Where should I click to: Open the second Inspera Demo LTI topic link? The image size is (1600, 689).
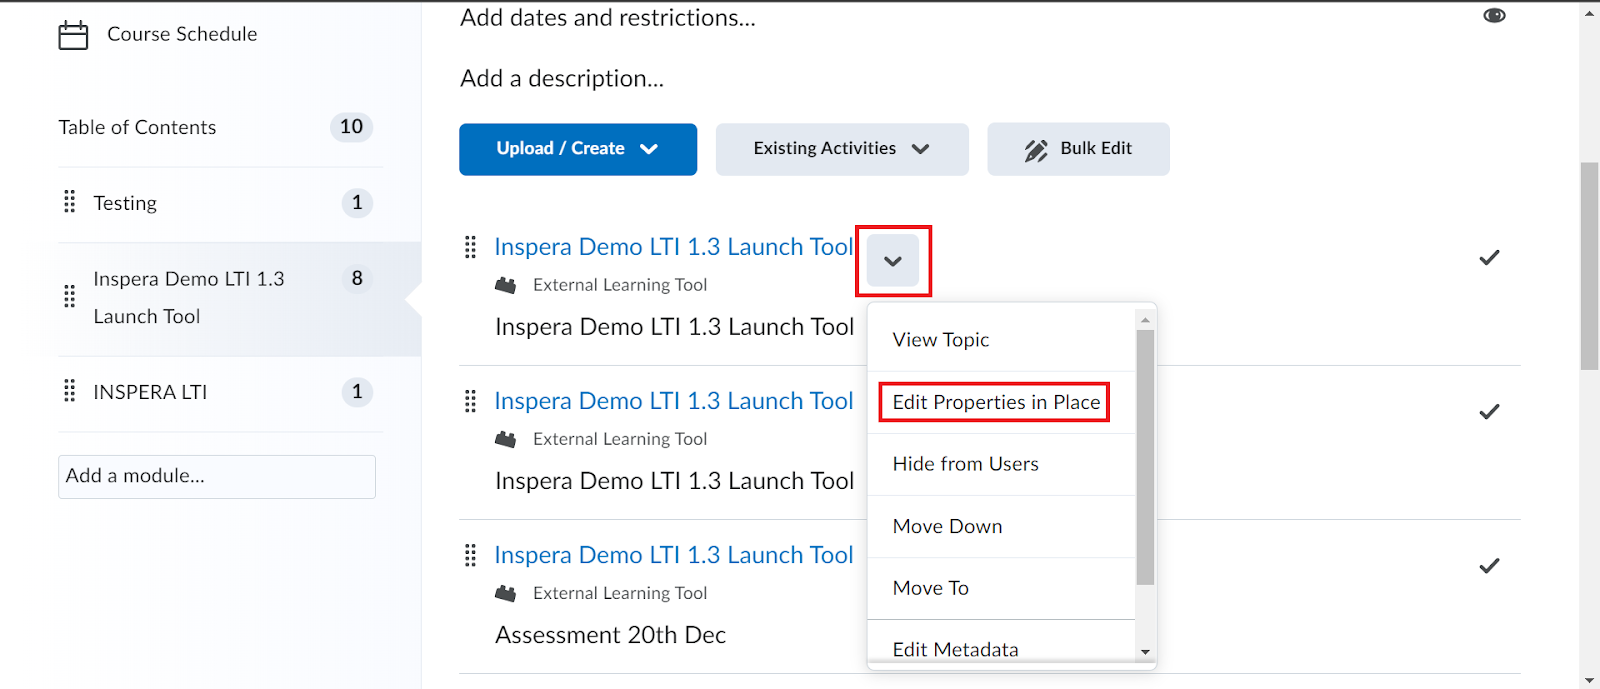point(674,401)
